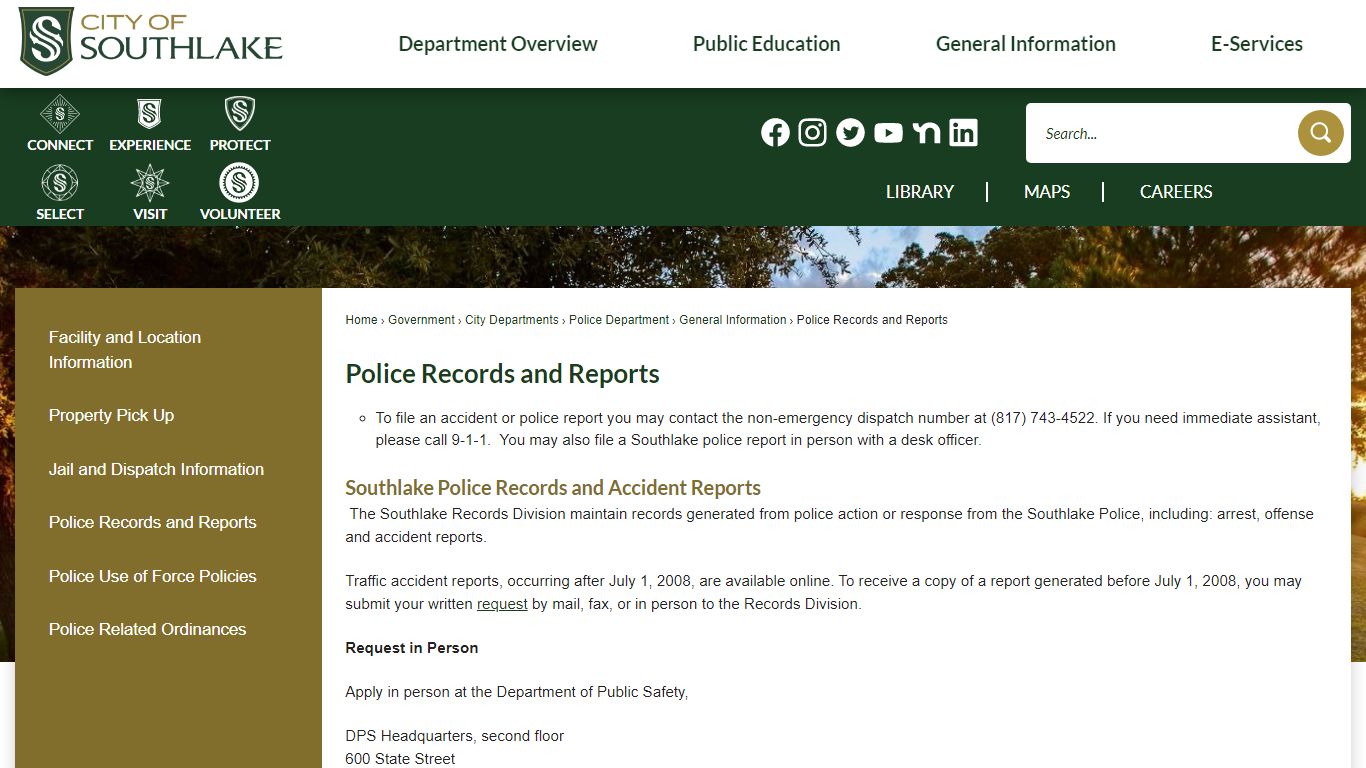Select the Select icon

tap(60, 192)
